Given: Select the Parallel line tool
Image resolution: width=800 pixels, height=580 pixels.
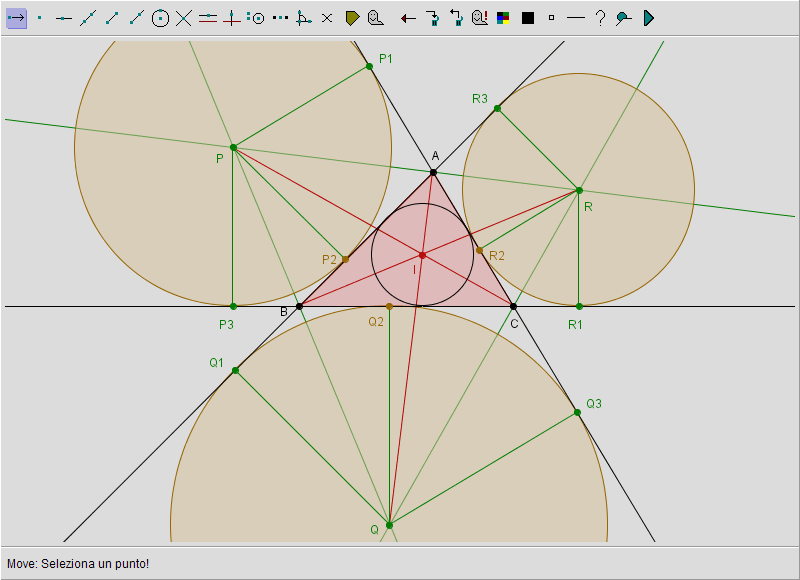Looking at the screenshot, I should pos(208,18).
